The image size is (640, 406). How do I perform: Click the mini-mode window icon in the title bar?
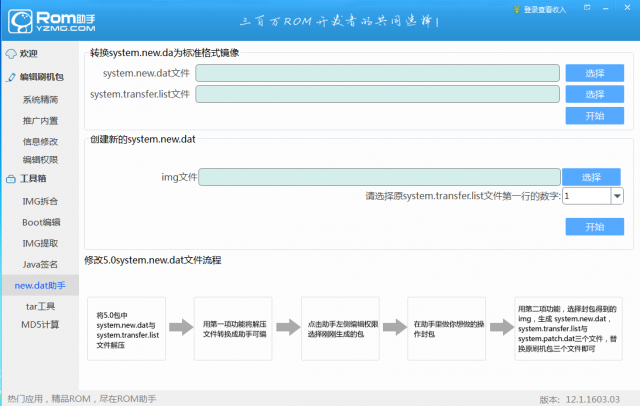click(587, 7)
